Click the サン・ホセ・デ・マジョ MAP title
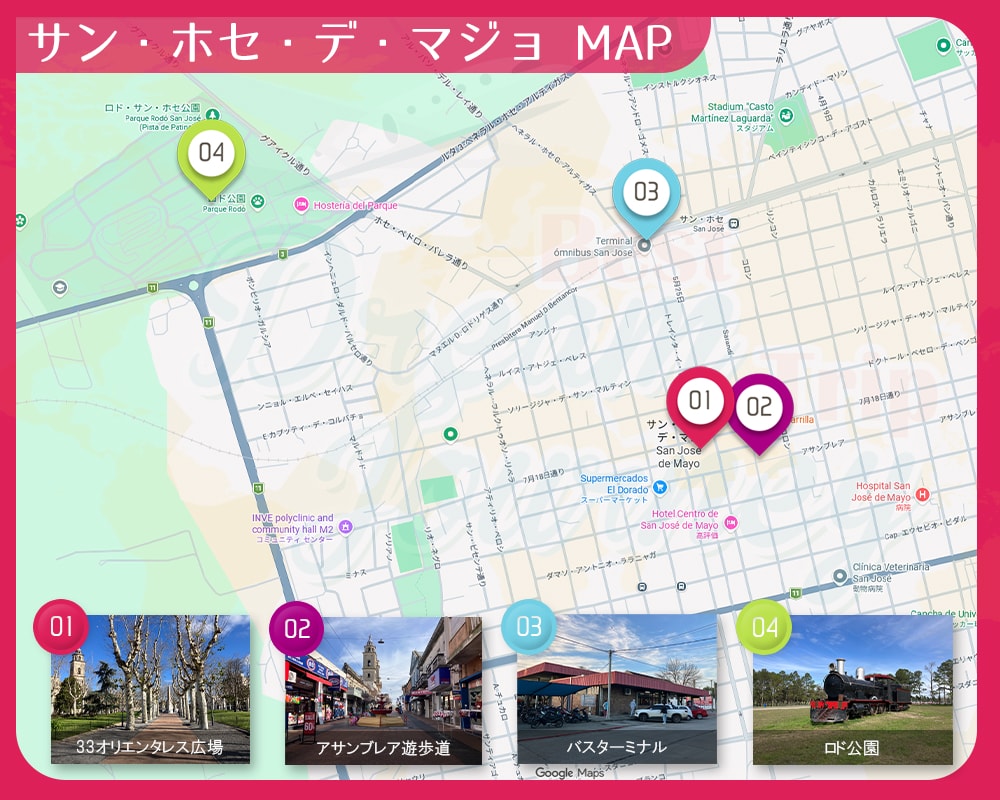 [349, 43]
